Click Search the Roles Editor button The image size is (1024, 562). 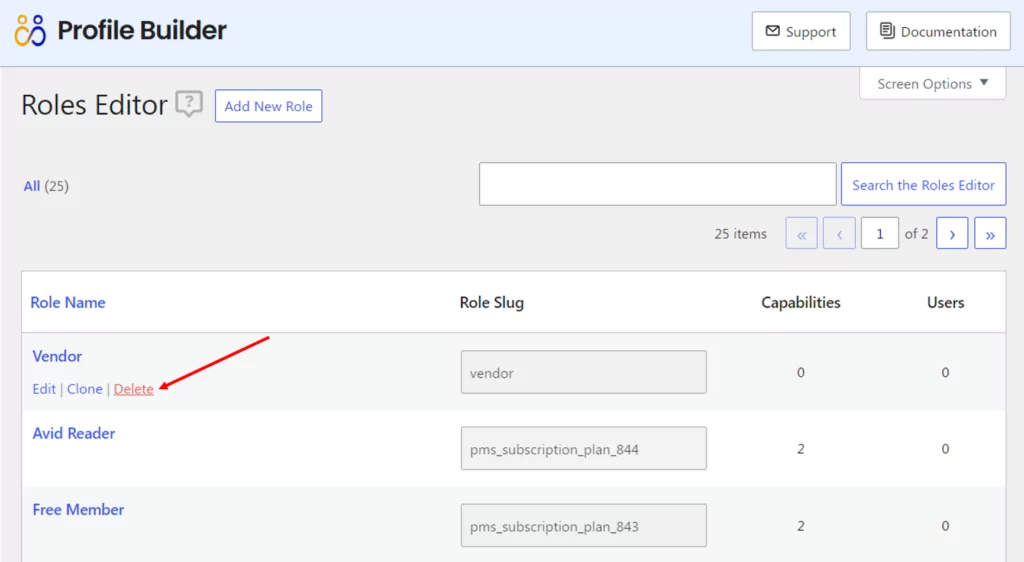[x=923, y=185]
